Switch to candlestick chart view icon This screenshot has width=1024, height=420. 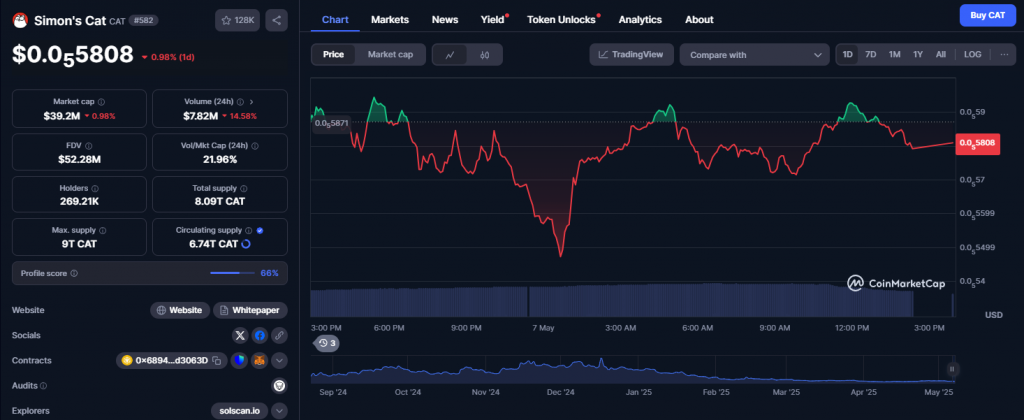pyautogui.click(x=485, y=55)
